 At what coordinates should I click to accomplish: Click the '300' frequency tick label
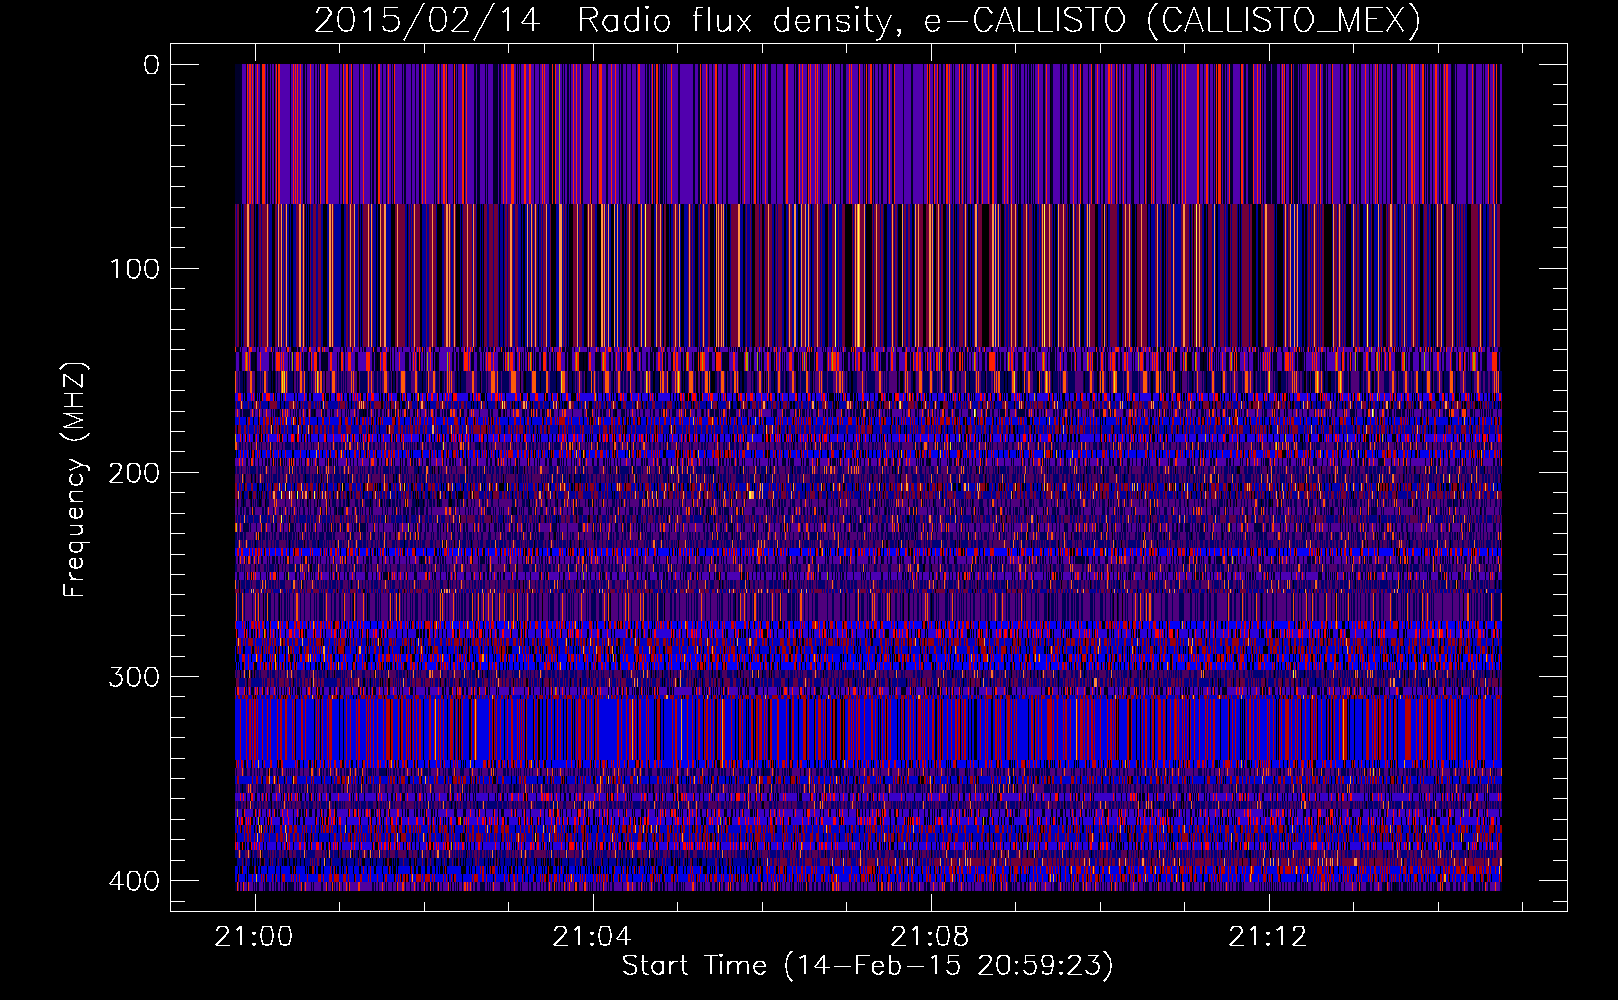click(133, 677)
